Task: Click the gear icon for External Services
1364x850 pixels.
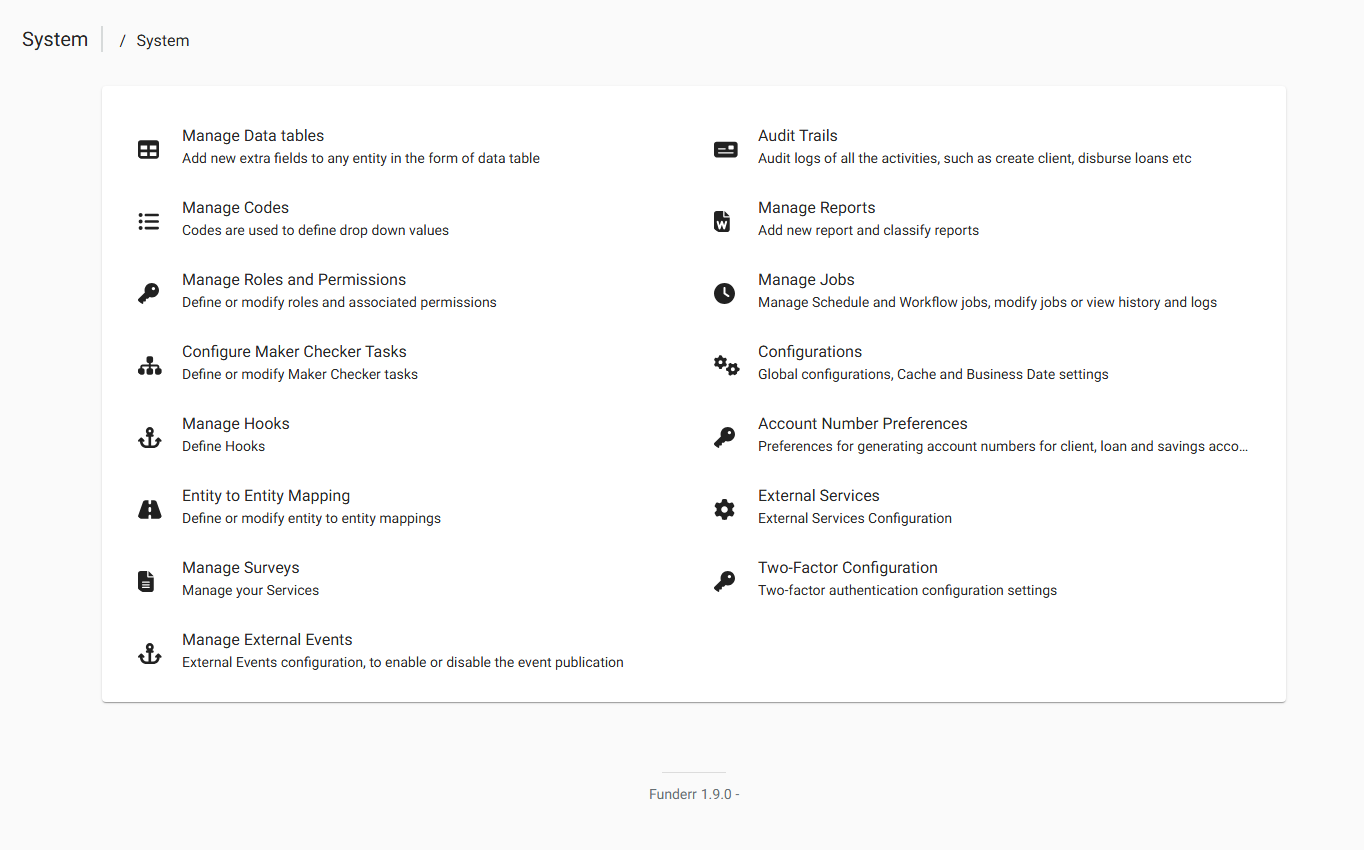Action: pyautogui.click(x=724, y=508)
